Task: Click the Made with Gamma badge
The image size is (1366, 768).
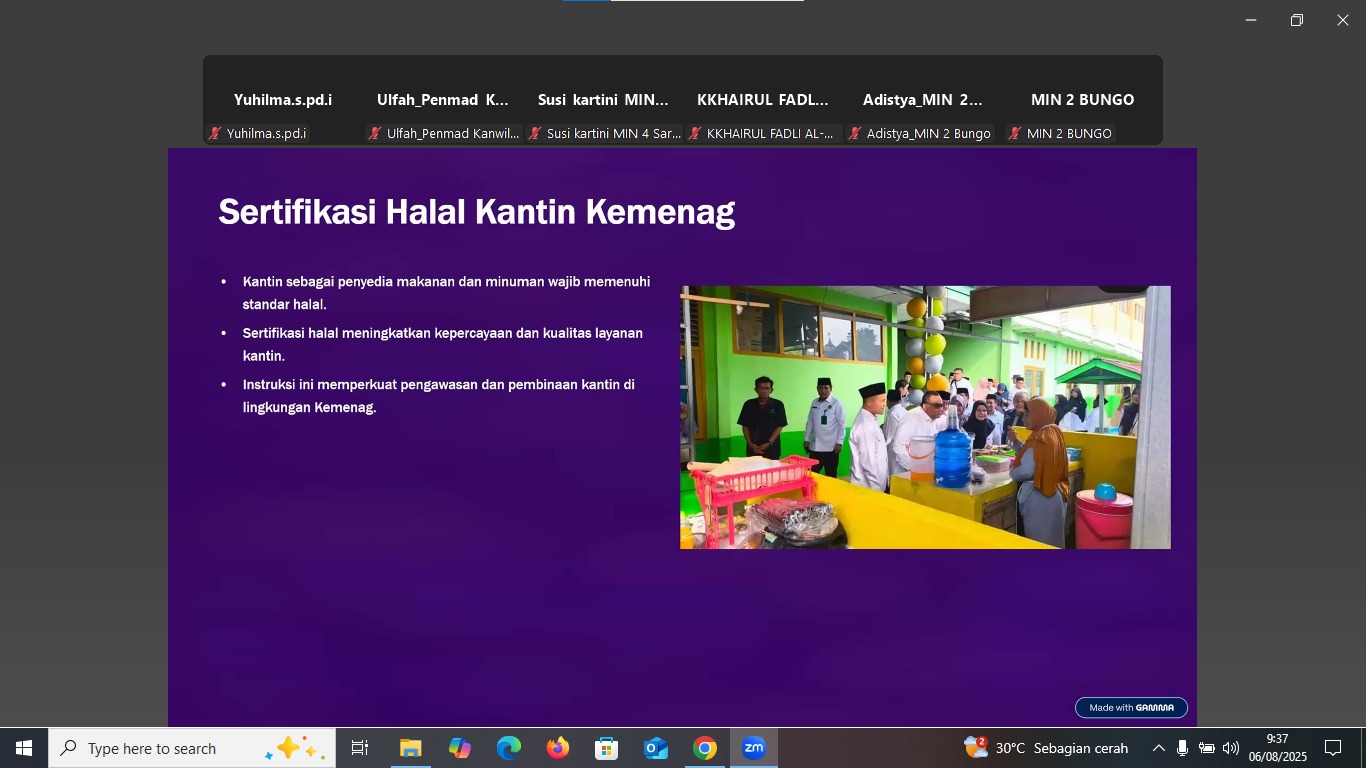Action: pyautogui.click(x=1131, y=707)
